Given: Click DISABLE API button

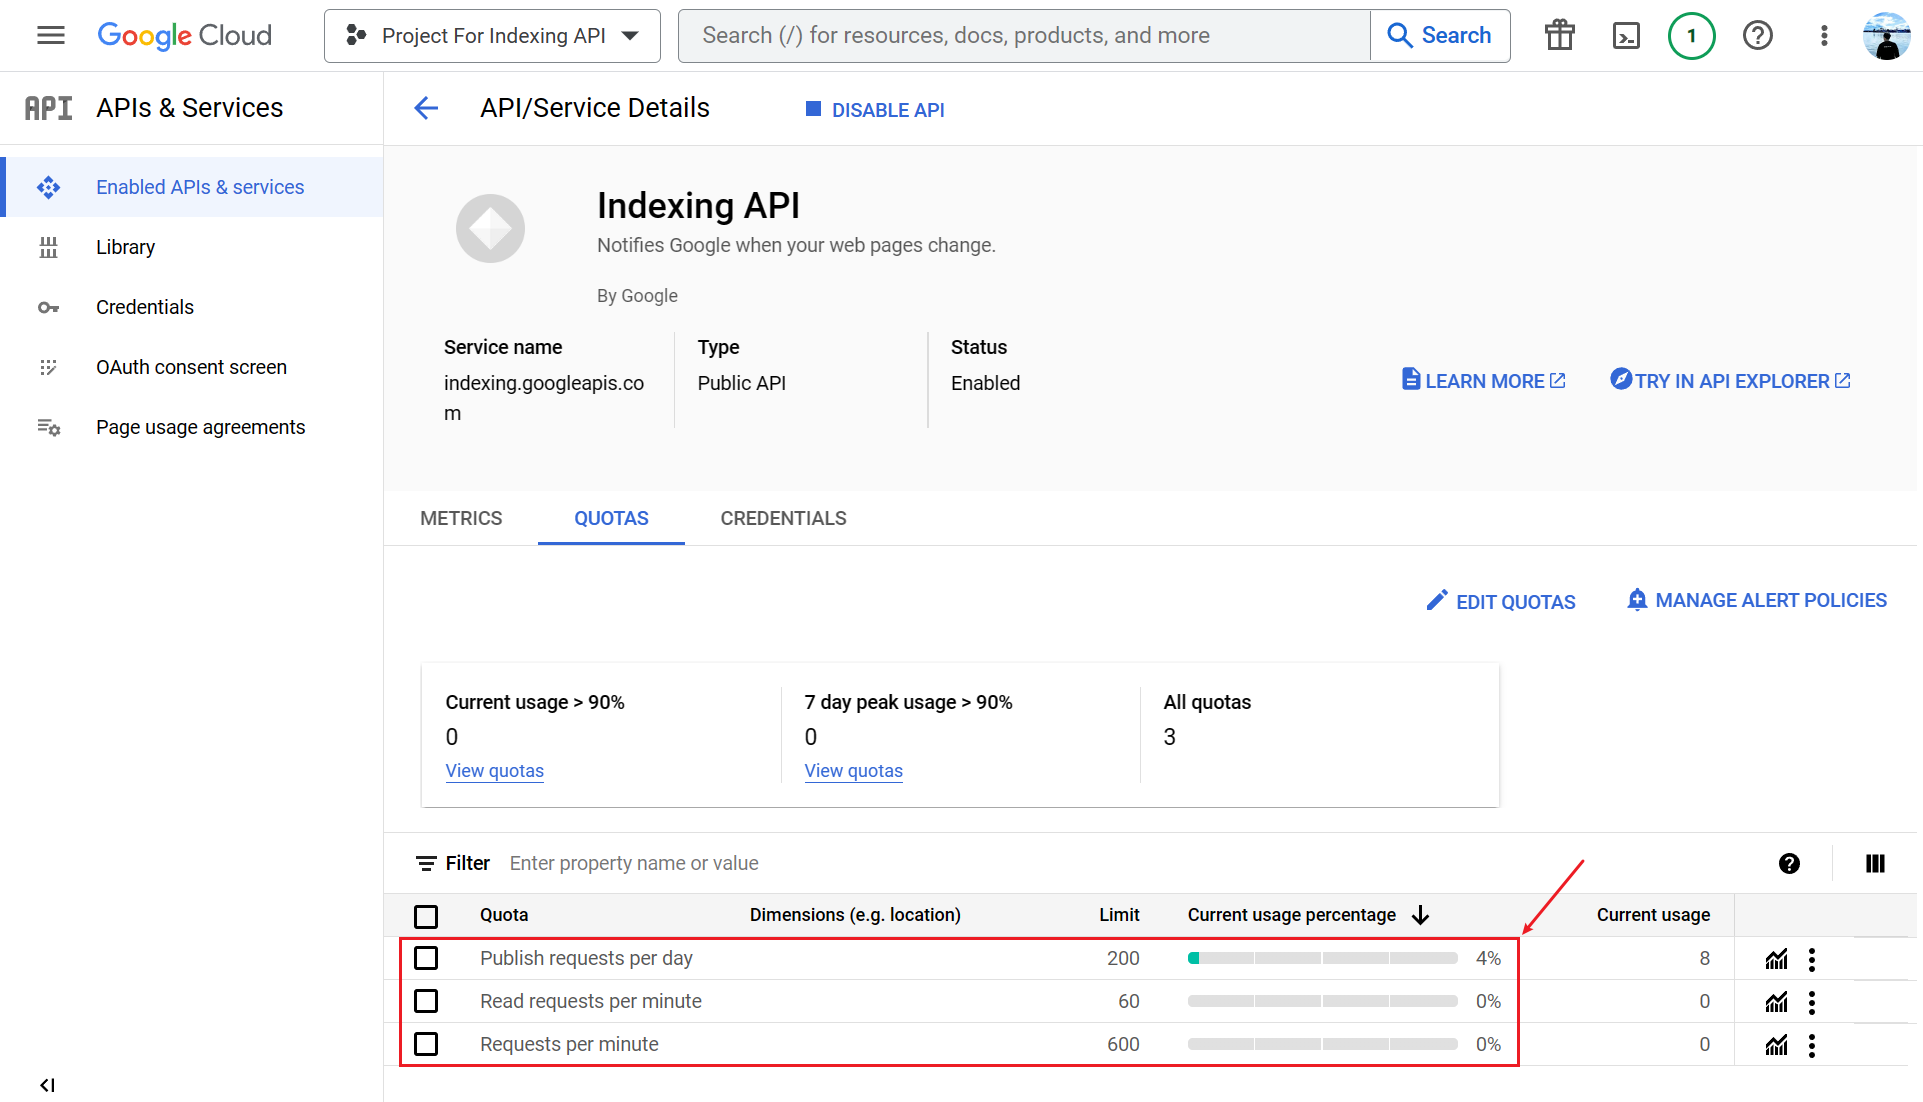Looking at the screenshot, I should (875, 110).
